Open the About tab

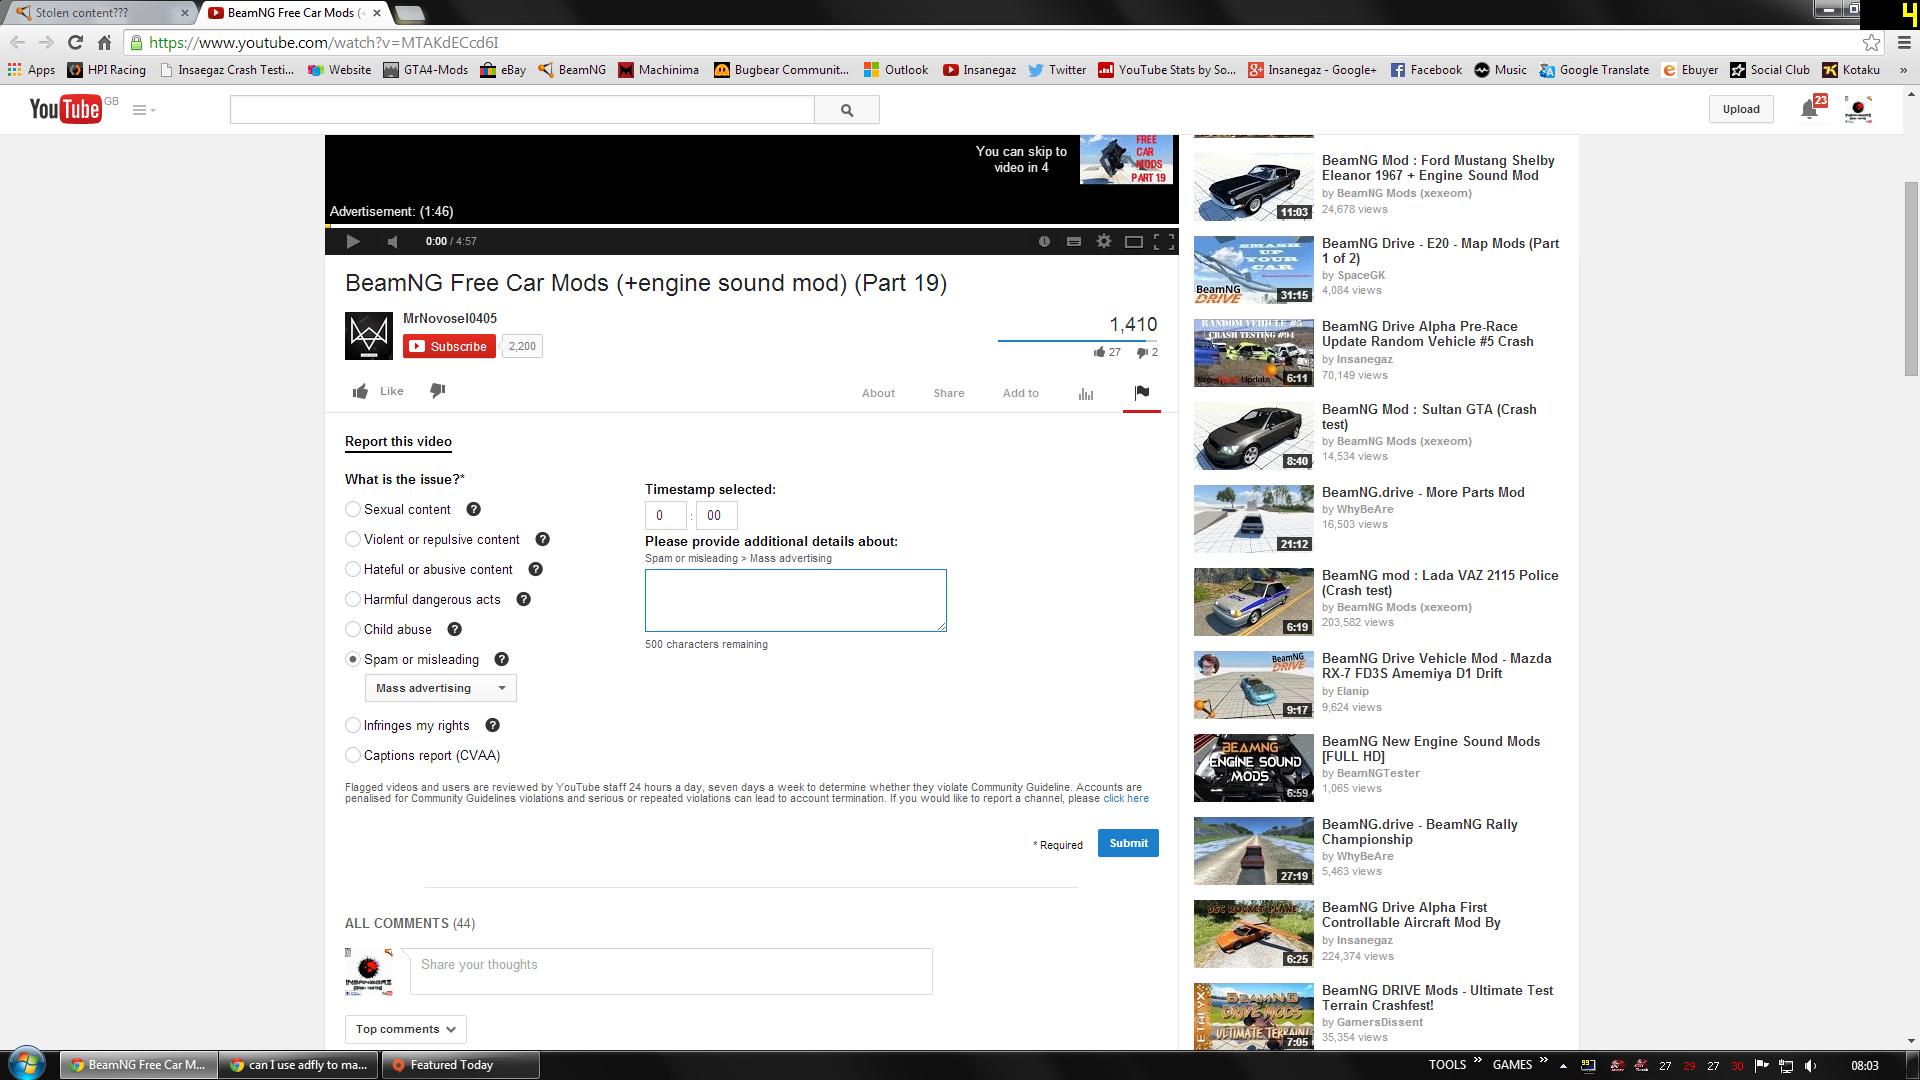(878, 393)
